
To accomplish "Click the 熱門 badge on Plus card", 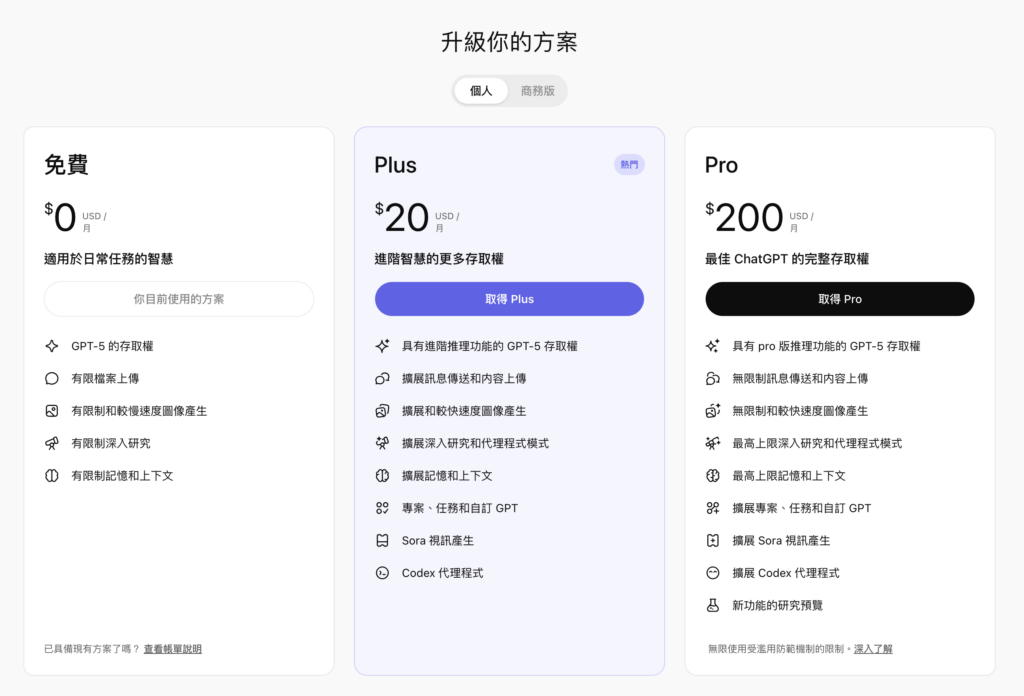I will pyautogui.click(x=630, y=165).
